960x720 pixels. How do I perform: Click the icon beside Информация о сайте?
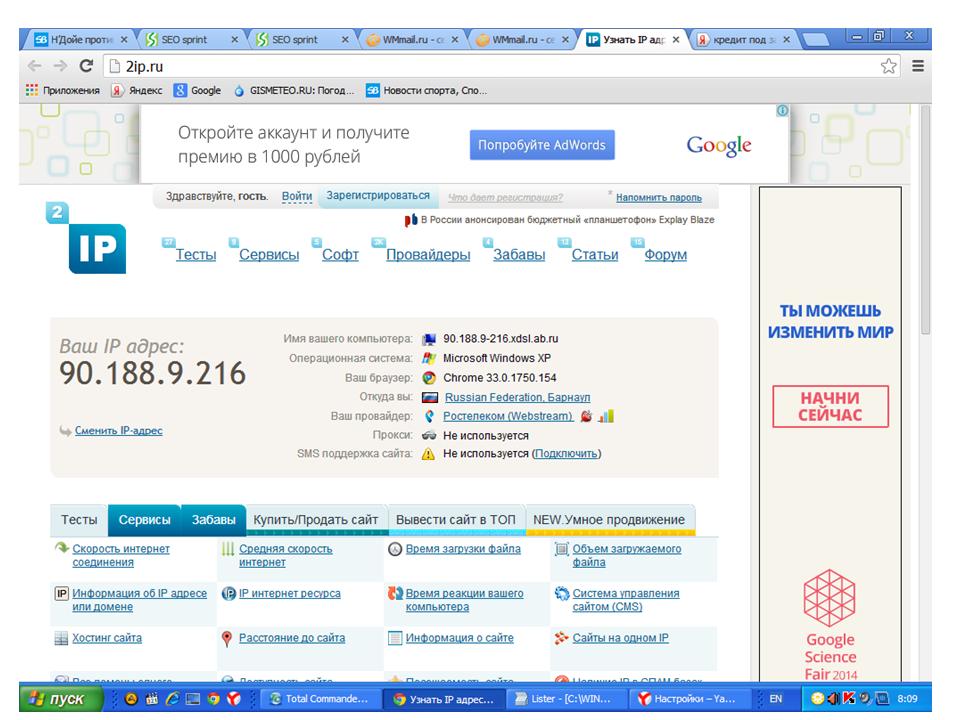395,638
